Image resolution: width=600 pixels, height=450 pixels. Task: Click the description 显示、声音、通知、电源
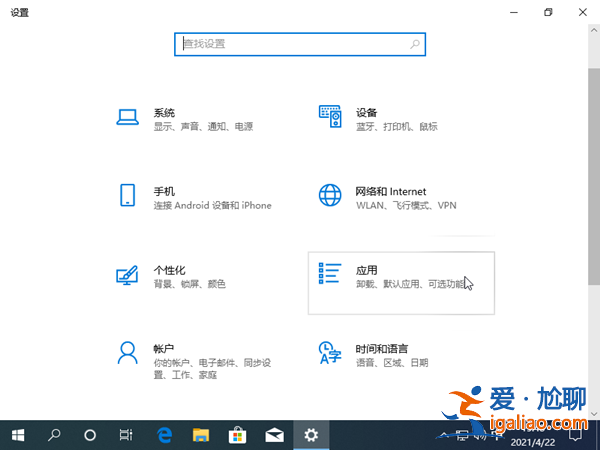[203, 127]
